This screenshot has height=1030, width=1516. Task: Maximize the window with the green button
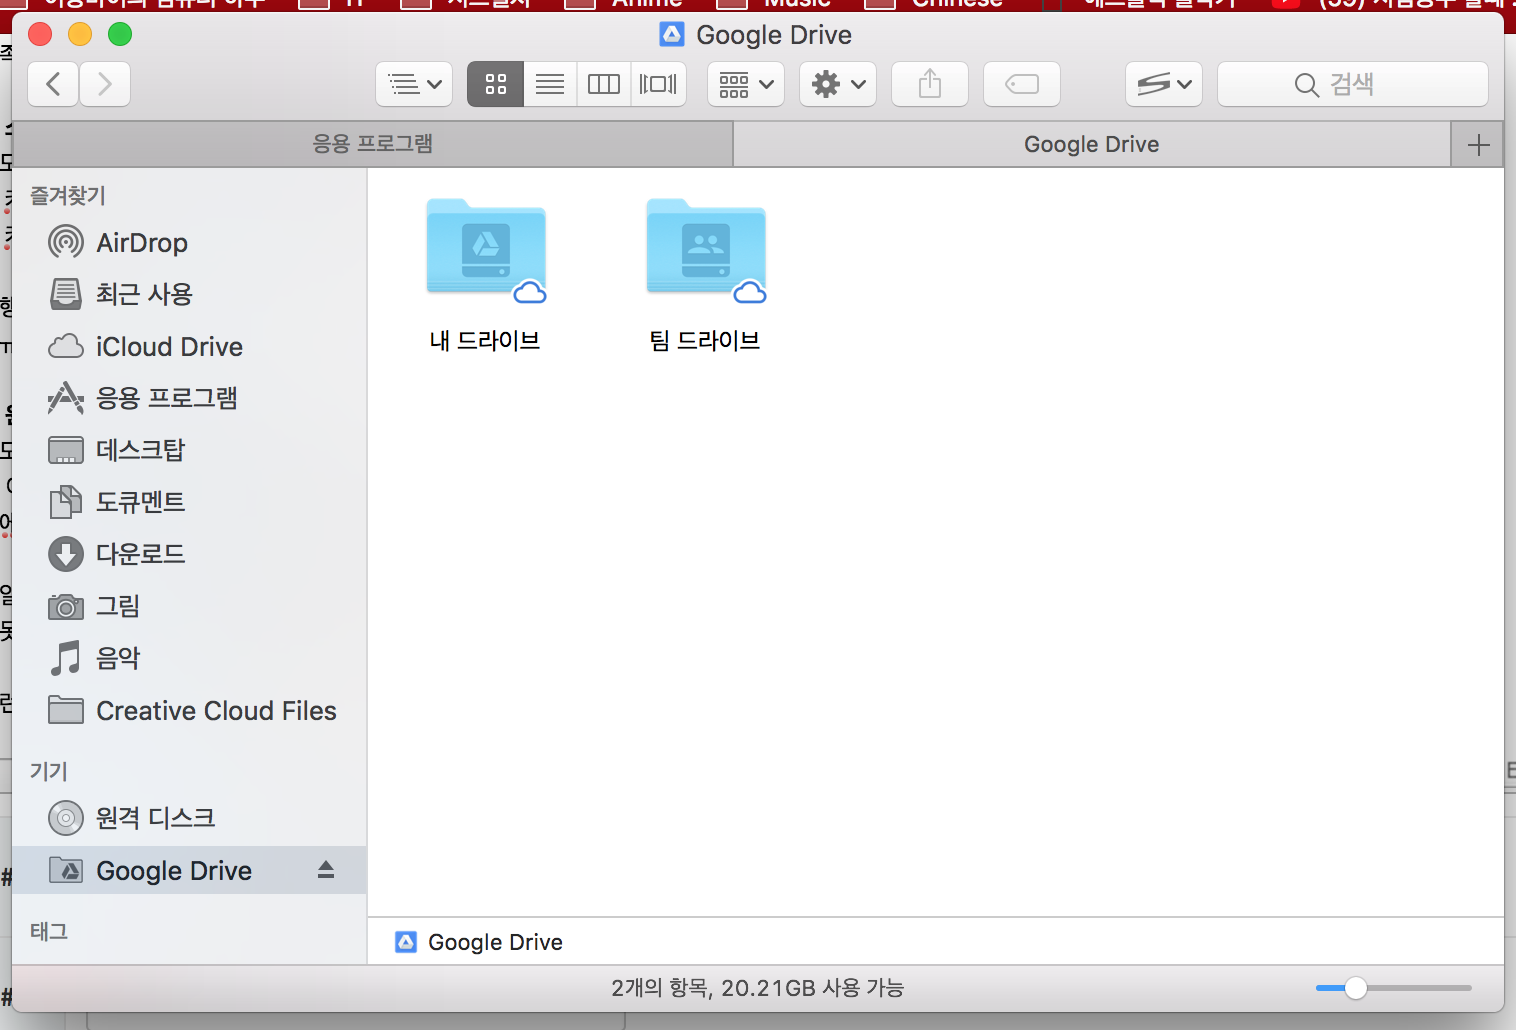click(120, 35)
